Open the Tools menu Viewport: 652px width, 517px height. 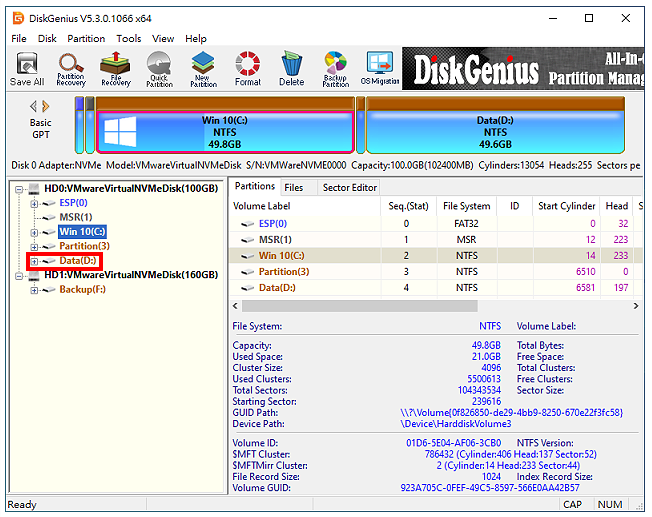[x=128, y=39]
